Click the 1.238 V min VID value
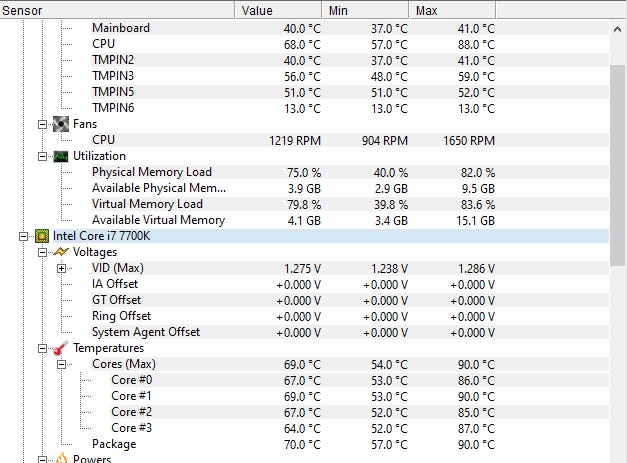Image resolution: width=627 pixels, height=463 pixels. pos(389,269)
